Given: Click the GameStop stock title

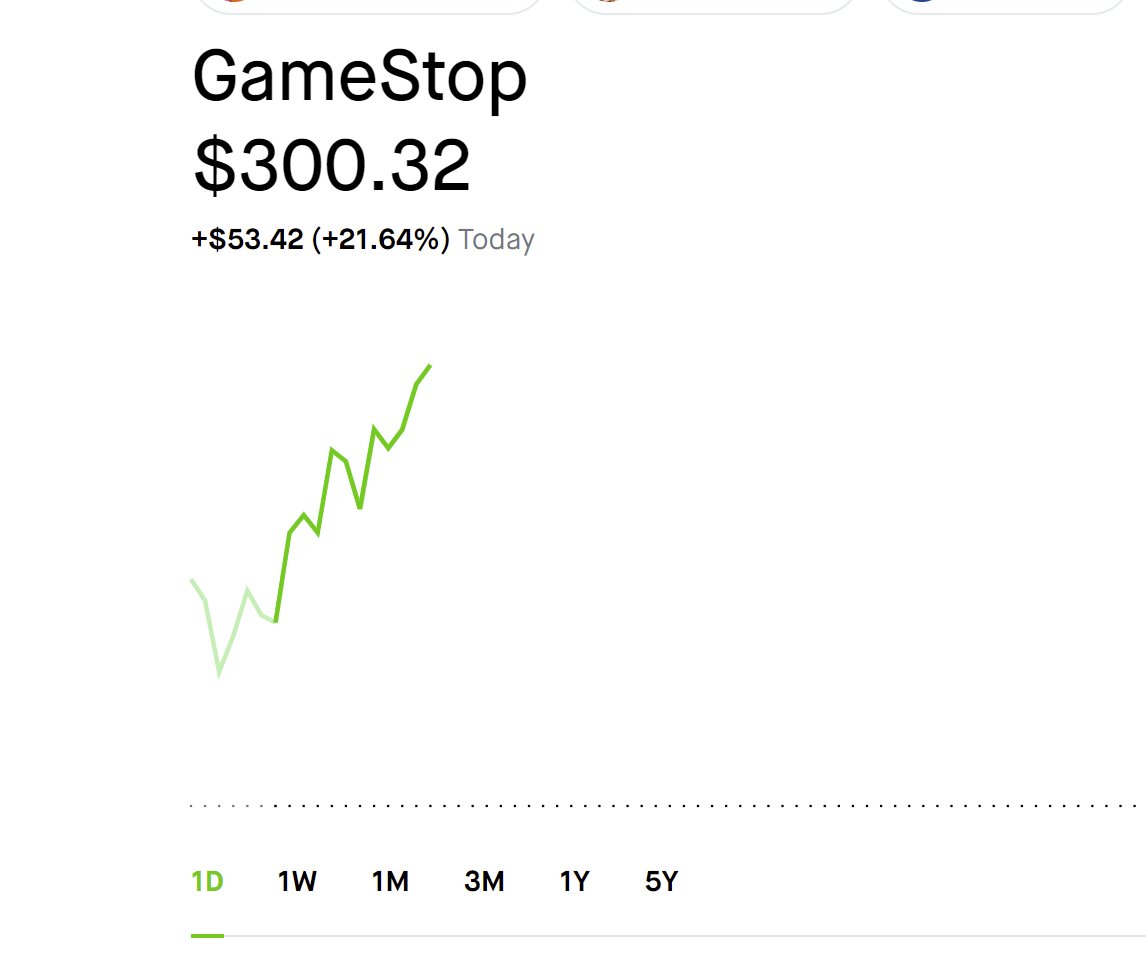Looking at the screenshot, I should click(x=359, y=77).
